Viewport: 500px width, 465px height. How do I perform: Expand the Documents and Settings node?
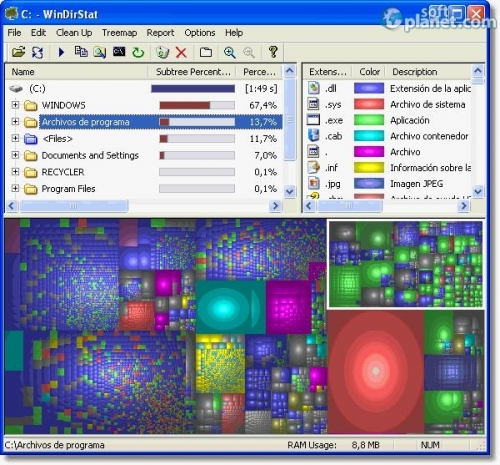(x=15, y=155)
